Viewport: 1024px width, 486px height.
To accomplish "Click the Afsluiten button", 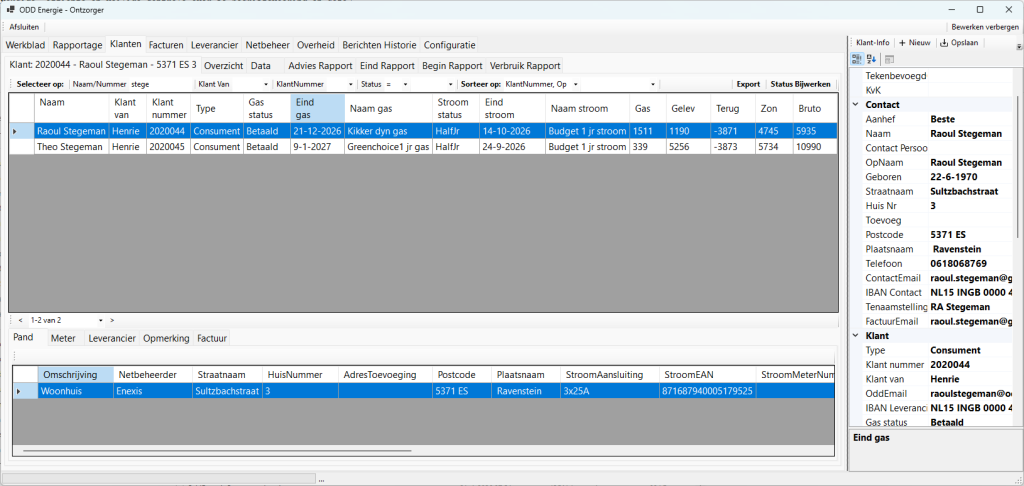I will pyautogui.click(x=24, y=27).
